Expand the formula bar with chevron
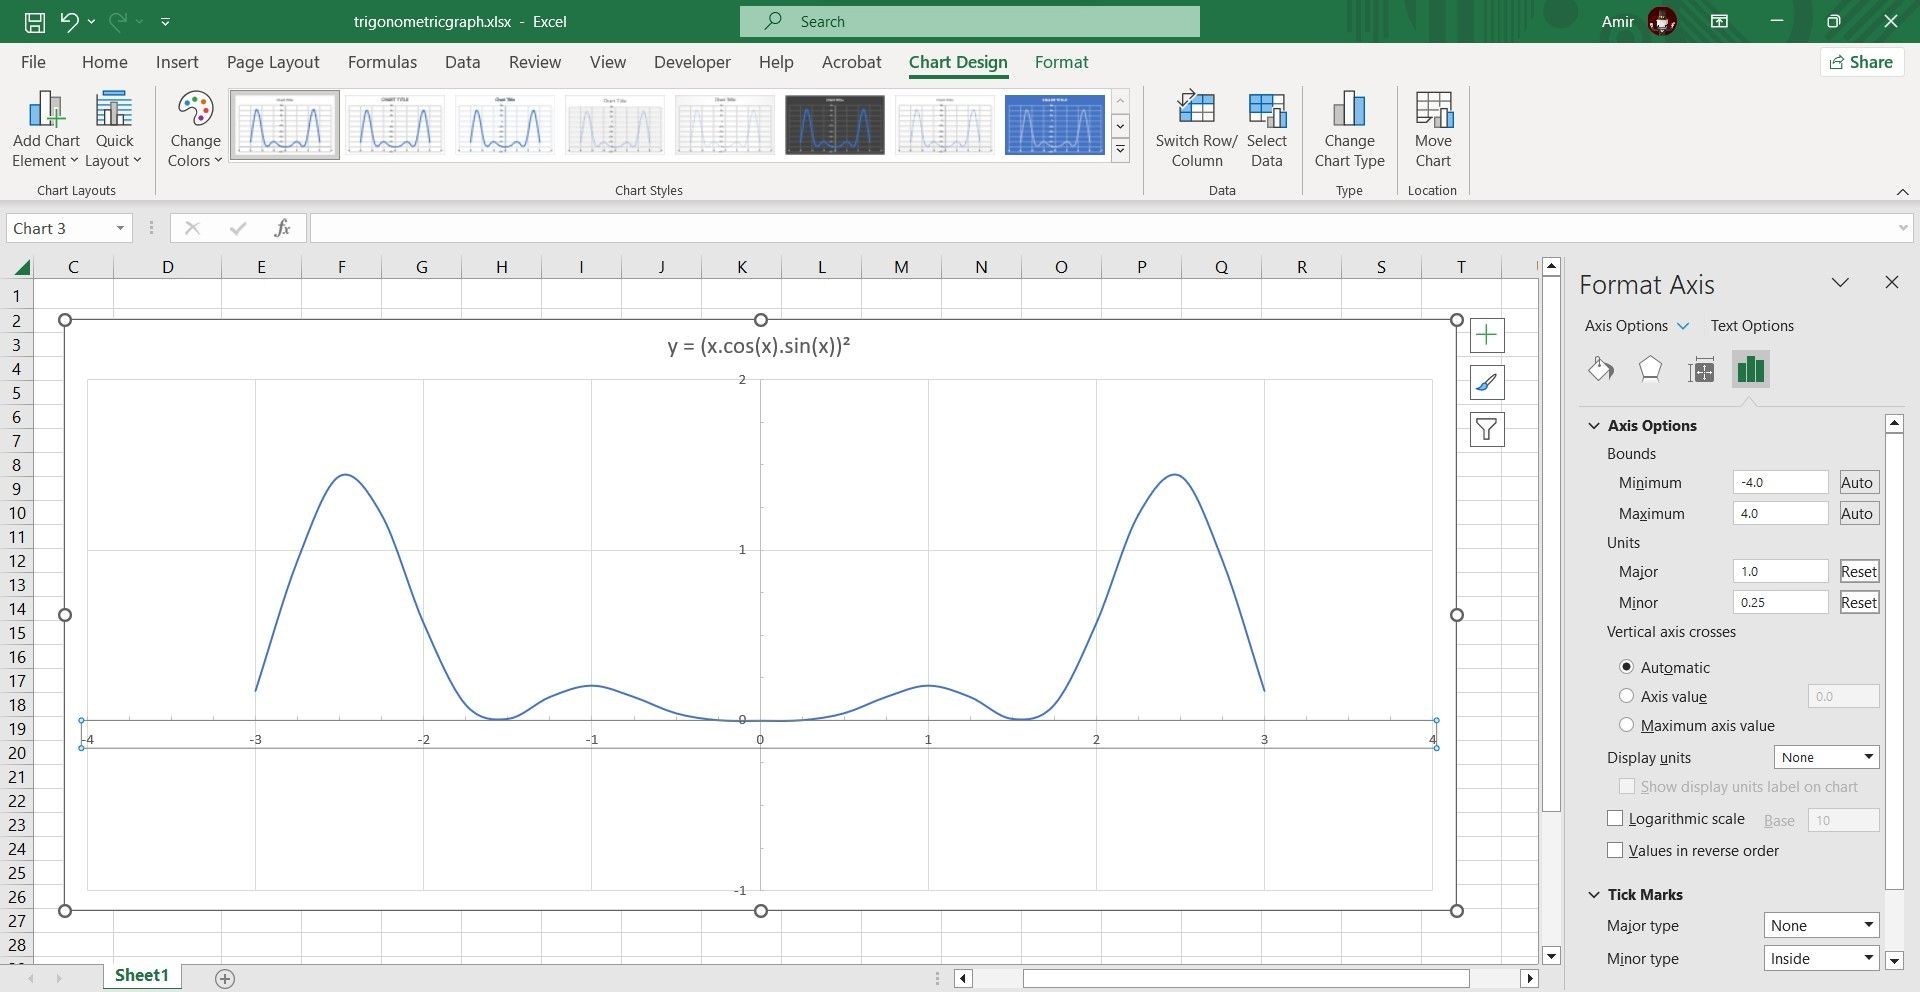Screen dimensions: 1920x992 click(1902, 228)
